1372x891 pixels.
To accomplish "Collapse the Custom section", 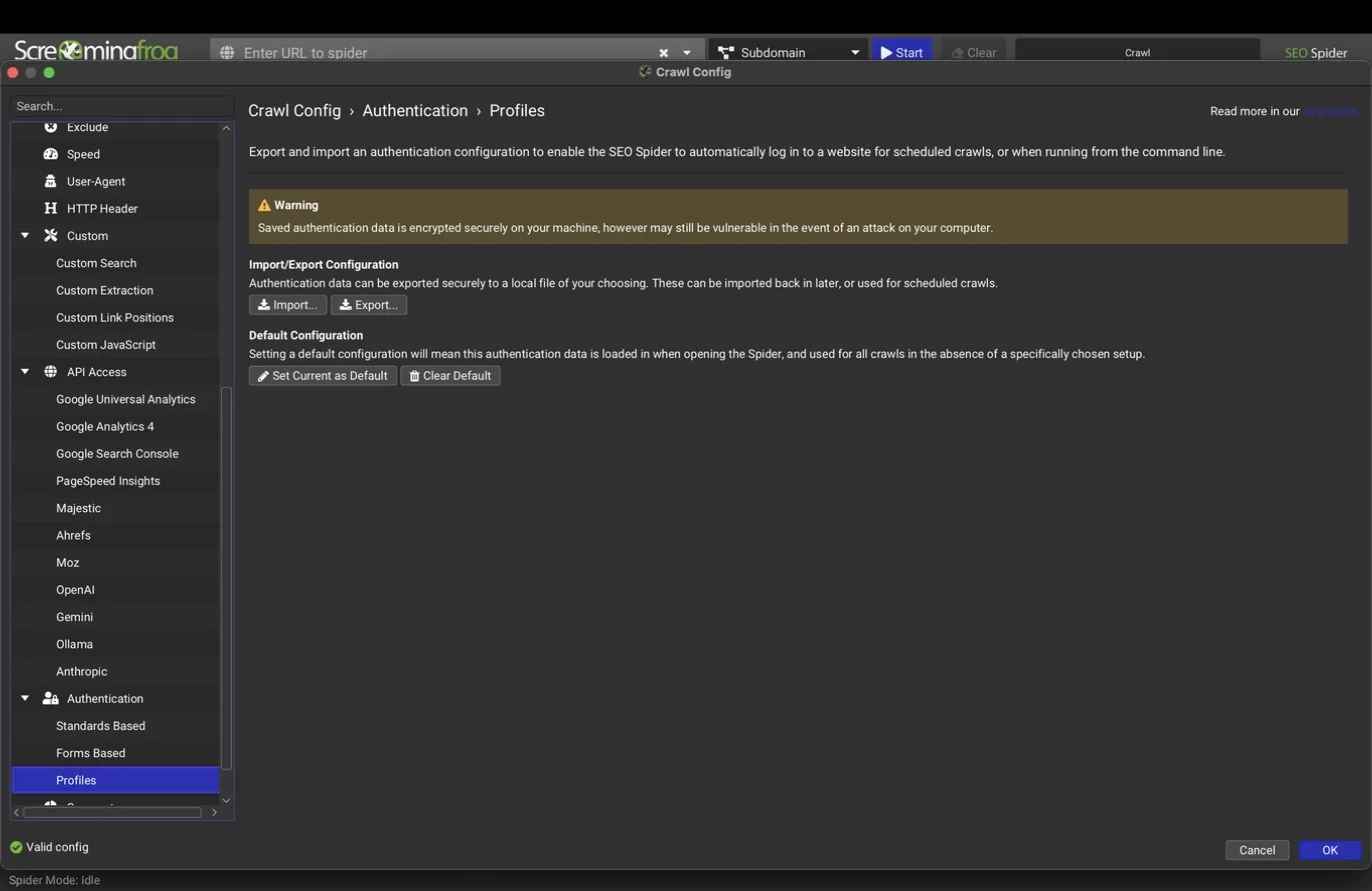I will click(25, 236).
